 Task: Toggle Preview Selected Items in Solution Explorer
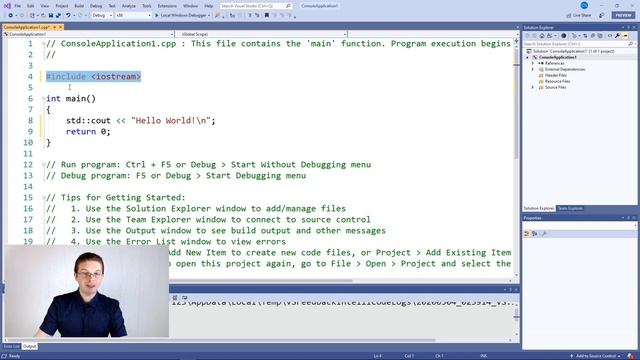[625, 36]
